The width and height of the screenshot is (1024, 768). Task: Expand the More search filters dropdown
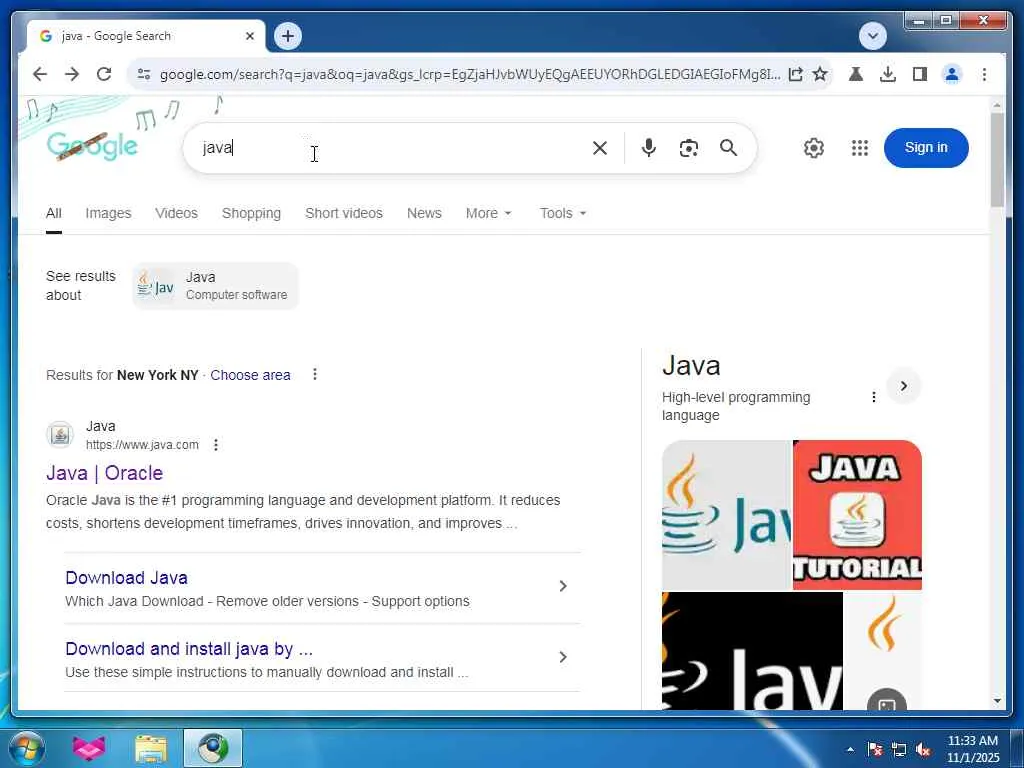click(x=488, y=214)
